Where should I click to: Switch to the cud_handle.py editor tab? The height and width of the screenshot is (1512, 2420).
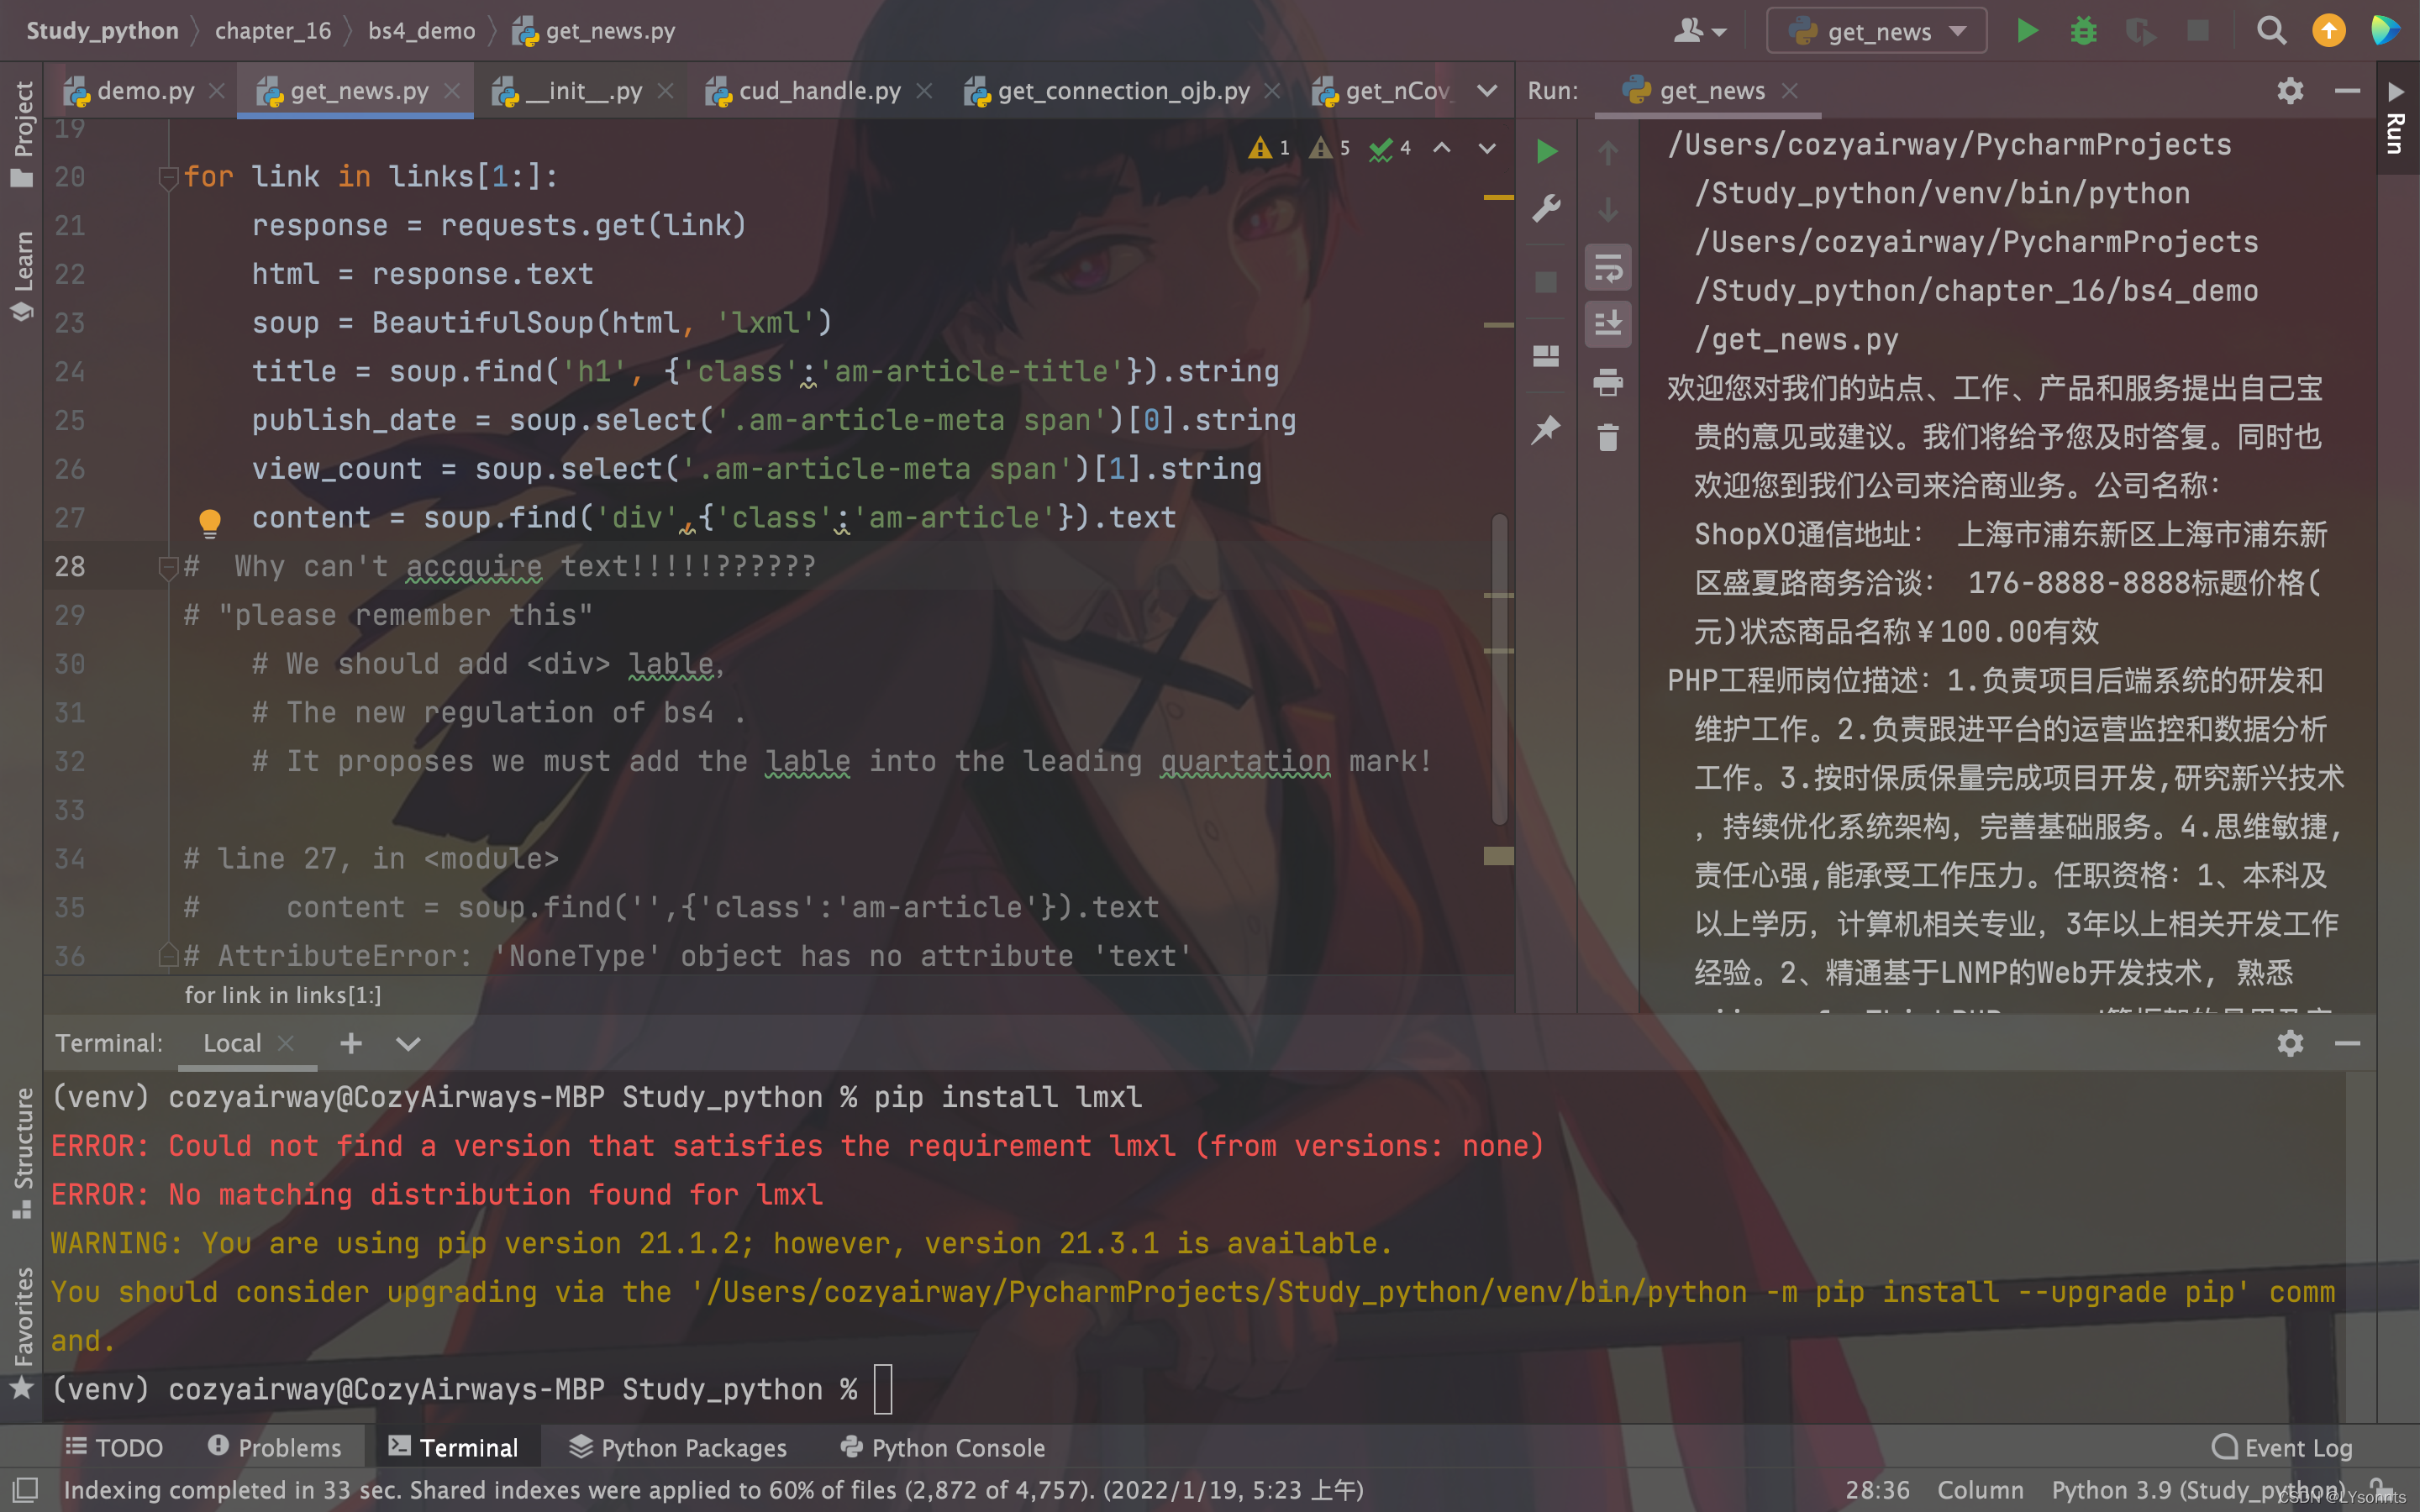point(818,91)
